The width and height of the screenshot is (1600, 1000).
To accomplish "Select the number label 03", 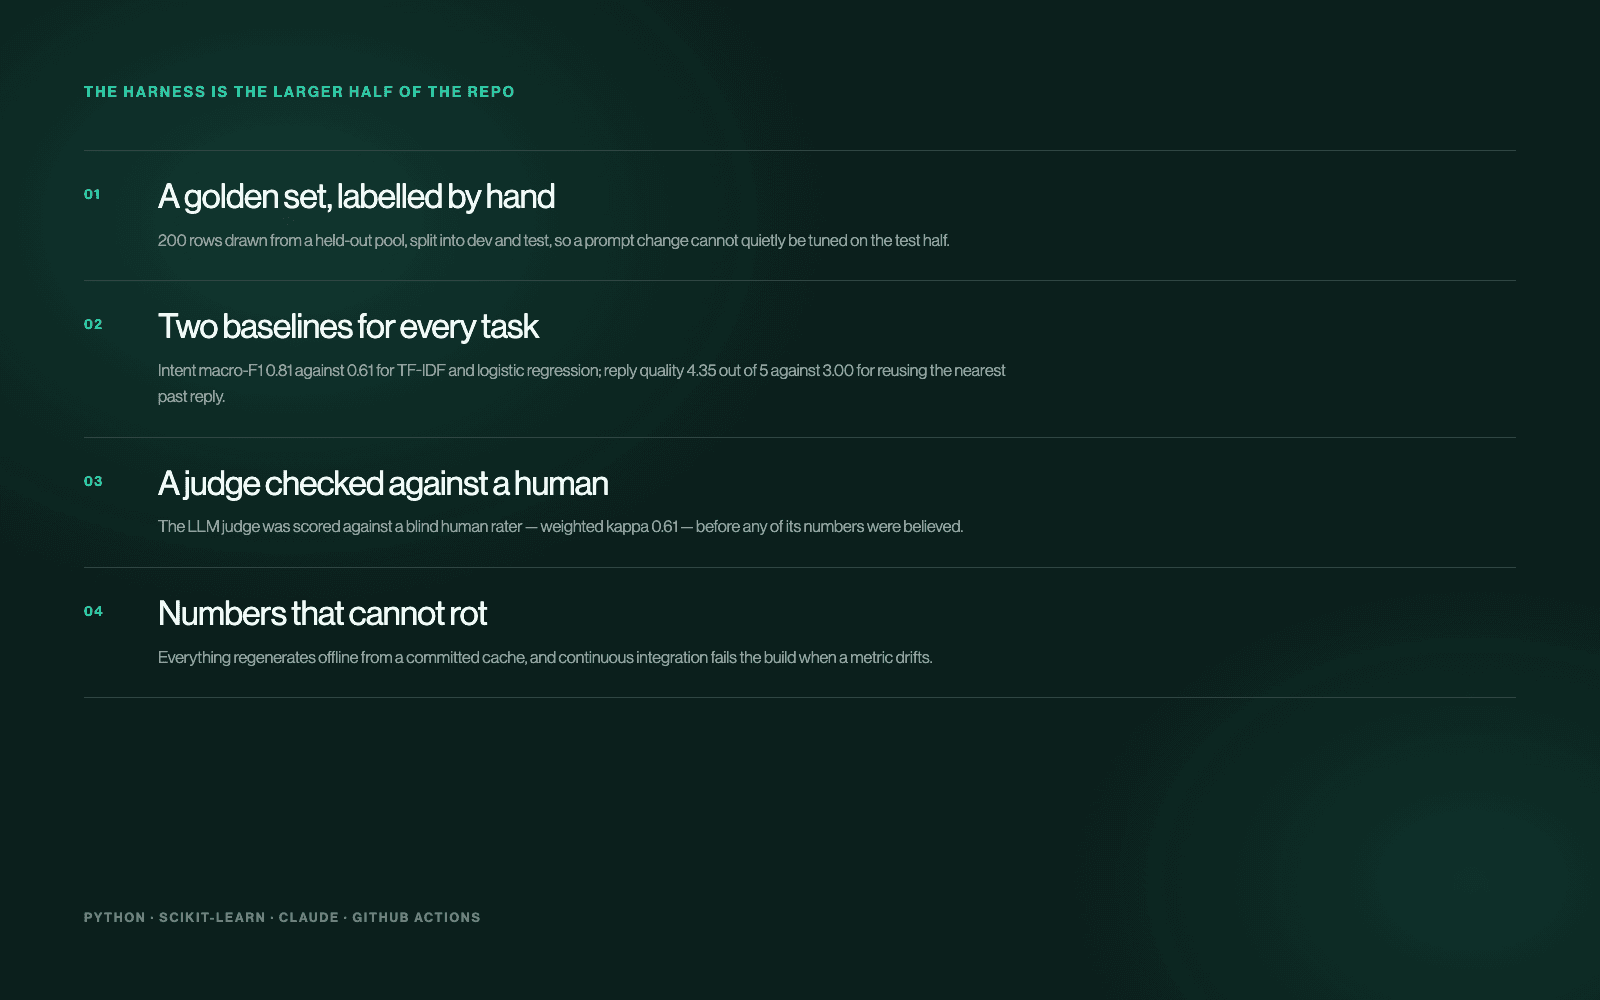I will click(93, 481).
